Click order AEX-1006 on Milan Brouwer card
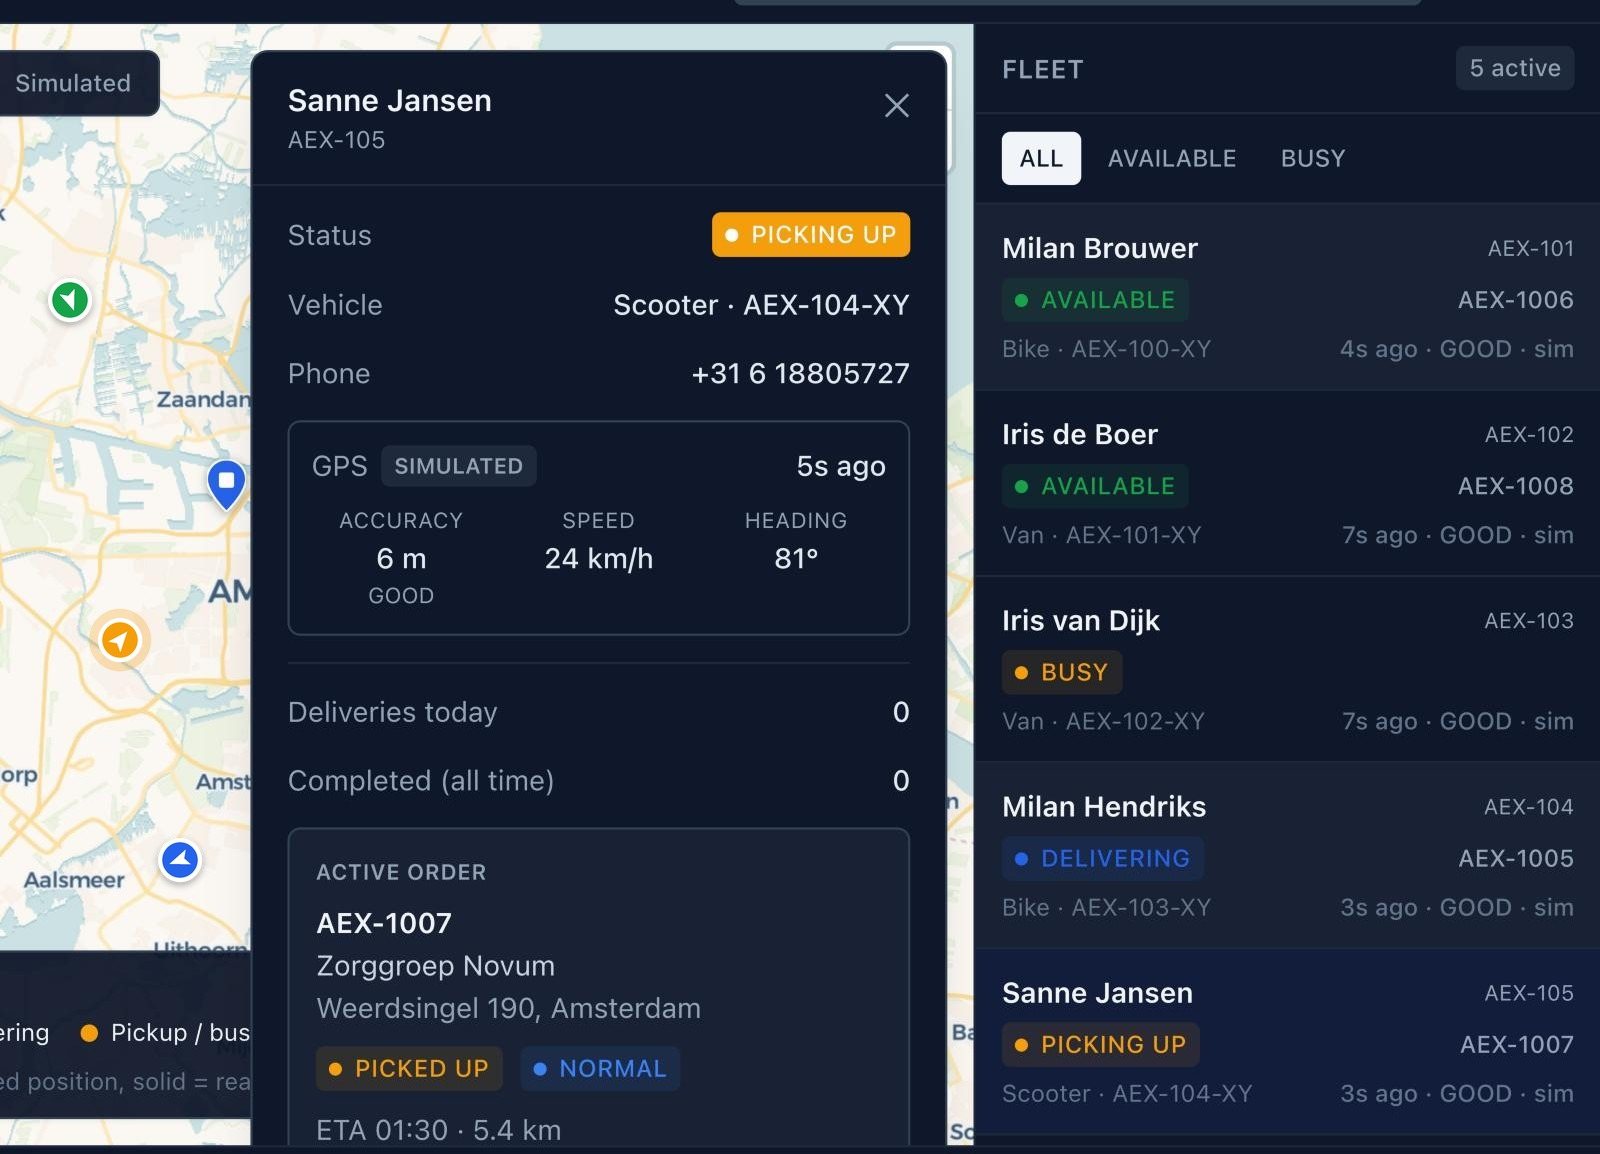 [x=1515, y=299]
